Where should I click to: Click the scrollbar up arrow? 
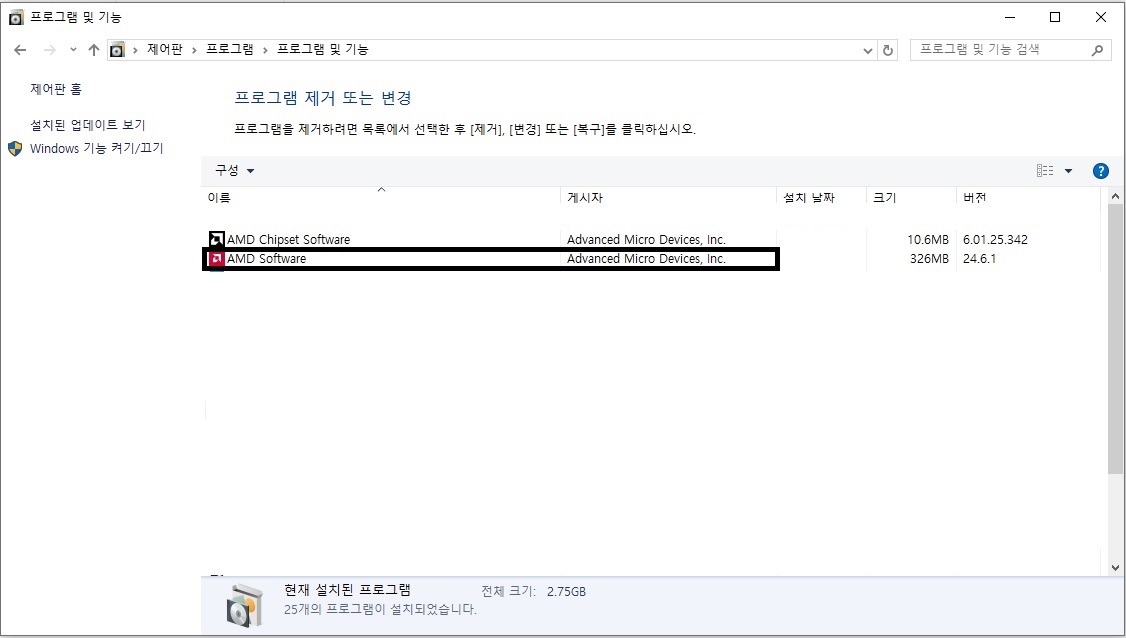[1115, 196]
